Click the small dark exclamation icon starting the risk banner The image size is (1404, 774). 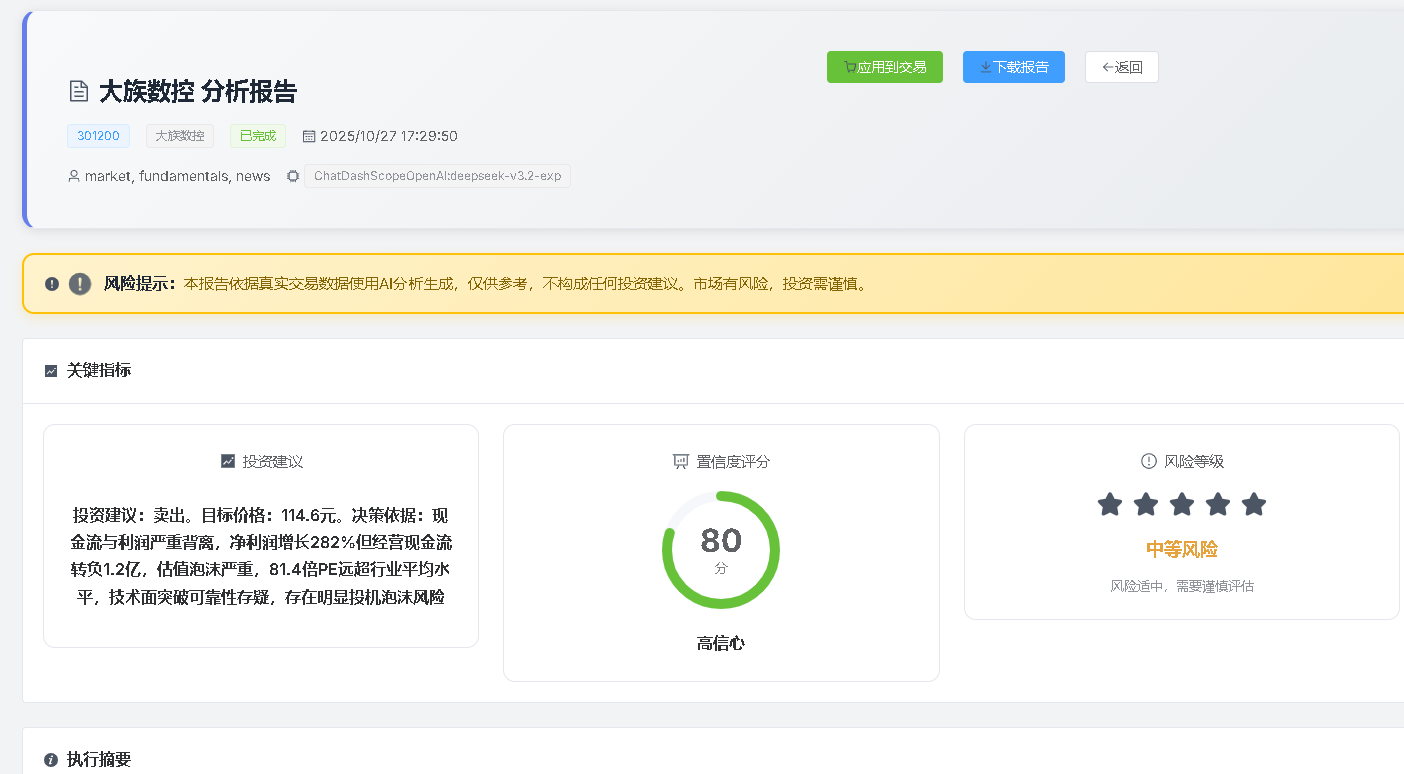click(x=52, y=284)
